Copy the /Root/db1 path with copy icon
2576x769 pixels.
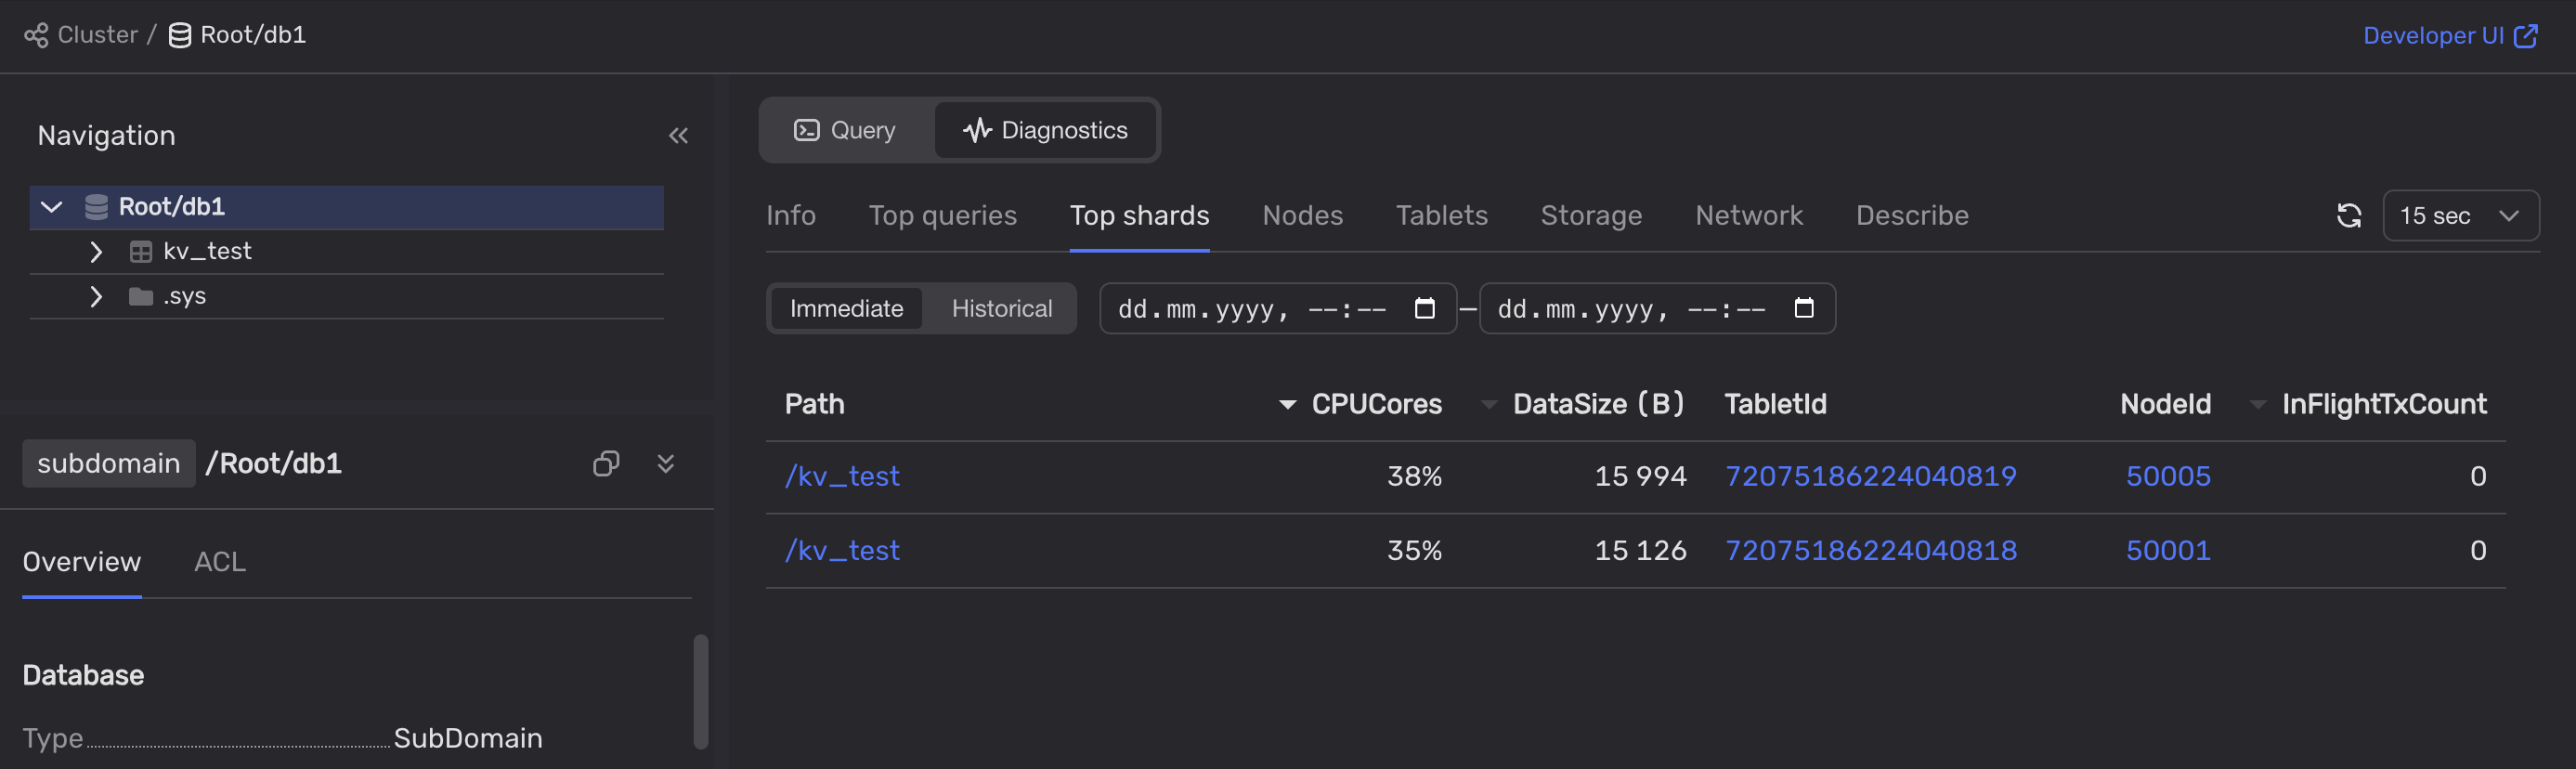point(606,463)
